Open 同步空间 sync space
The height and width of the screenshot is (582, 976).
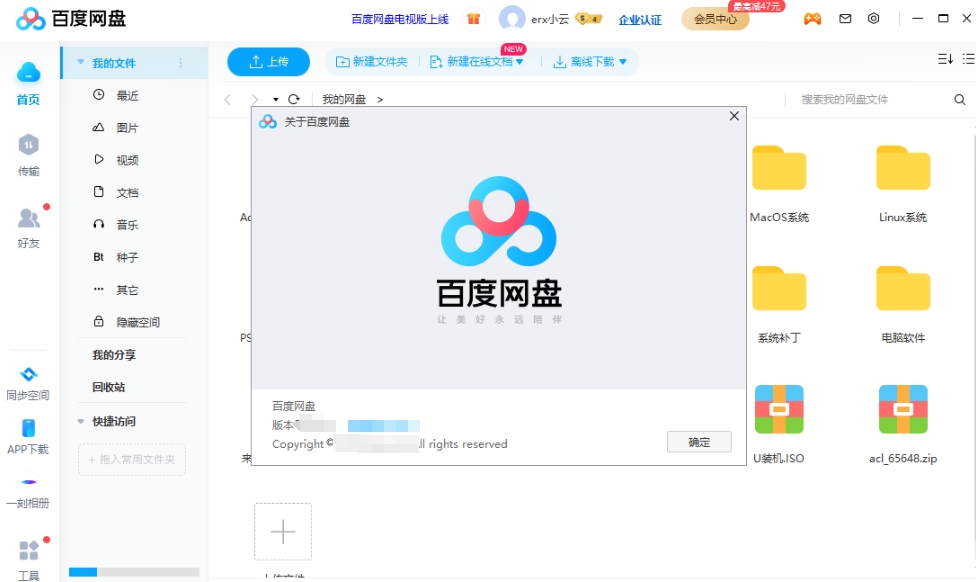(x=28, y=374)
